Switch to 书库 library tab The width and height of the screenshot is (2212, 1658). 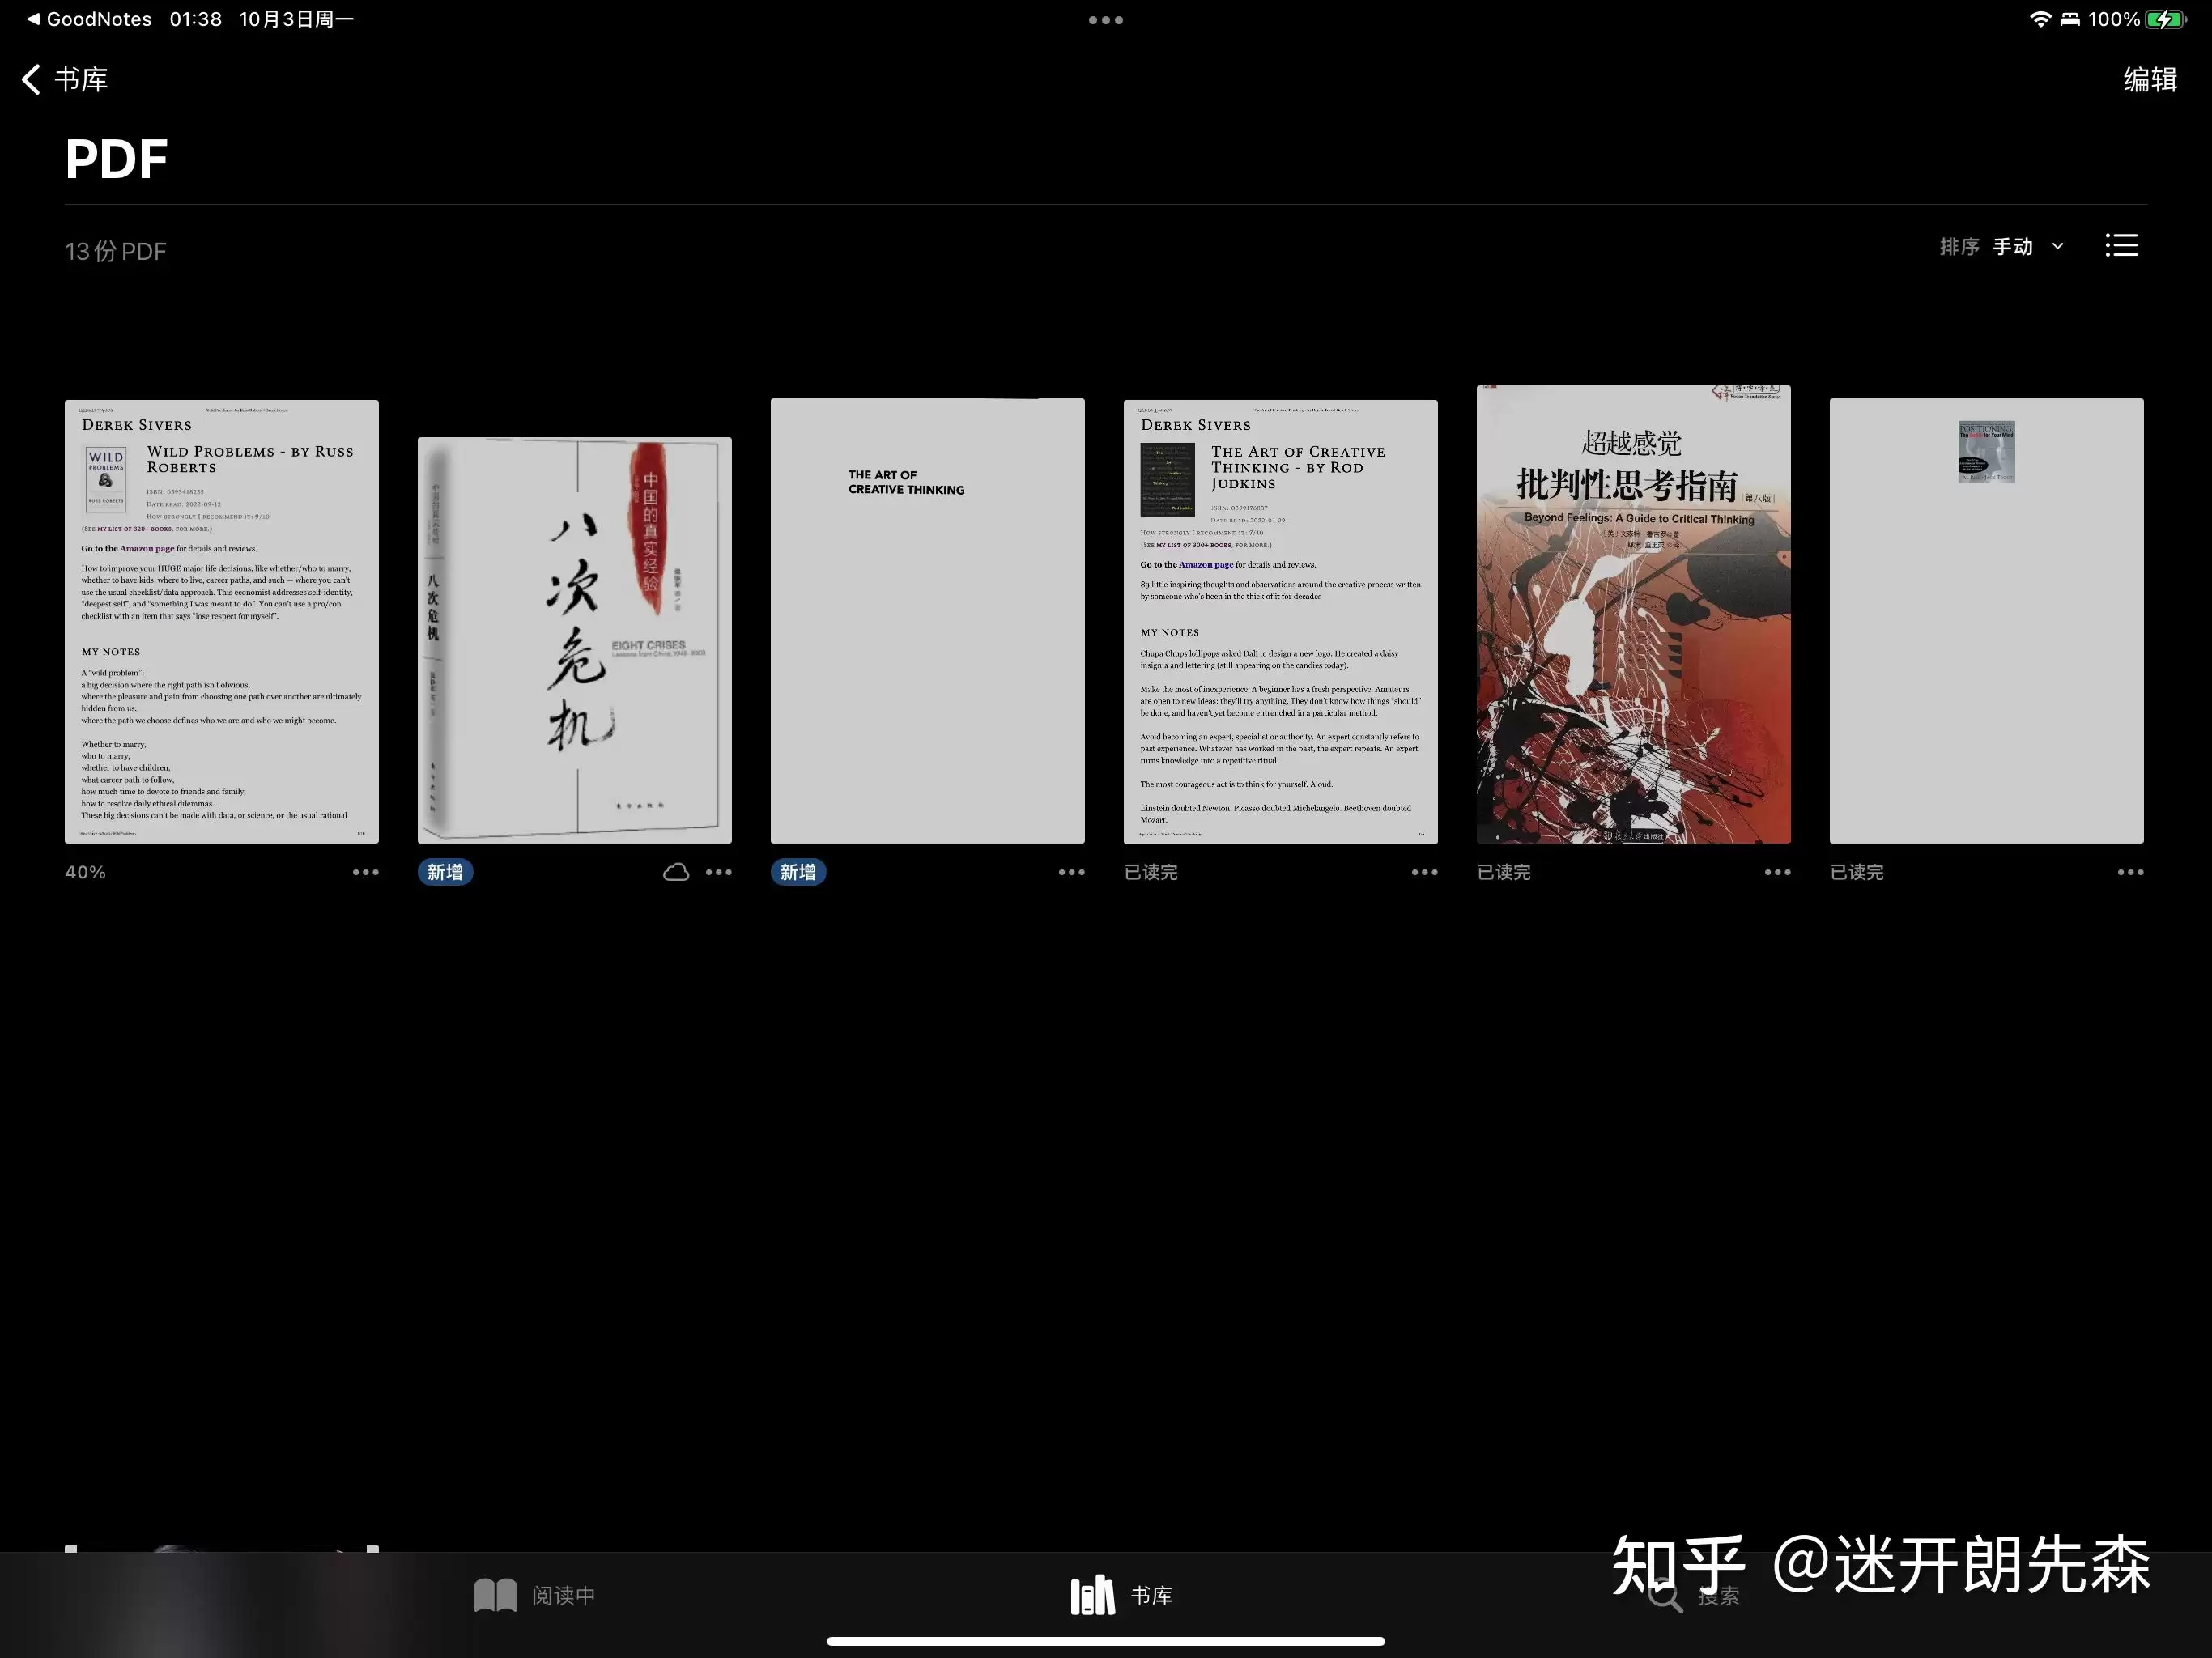(1121, 1595)
